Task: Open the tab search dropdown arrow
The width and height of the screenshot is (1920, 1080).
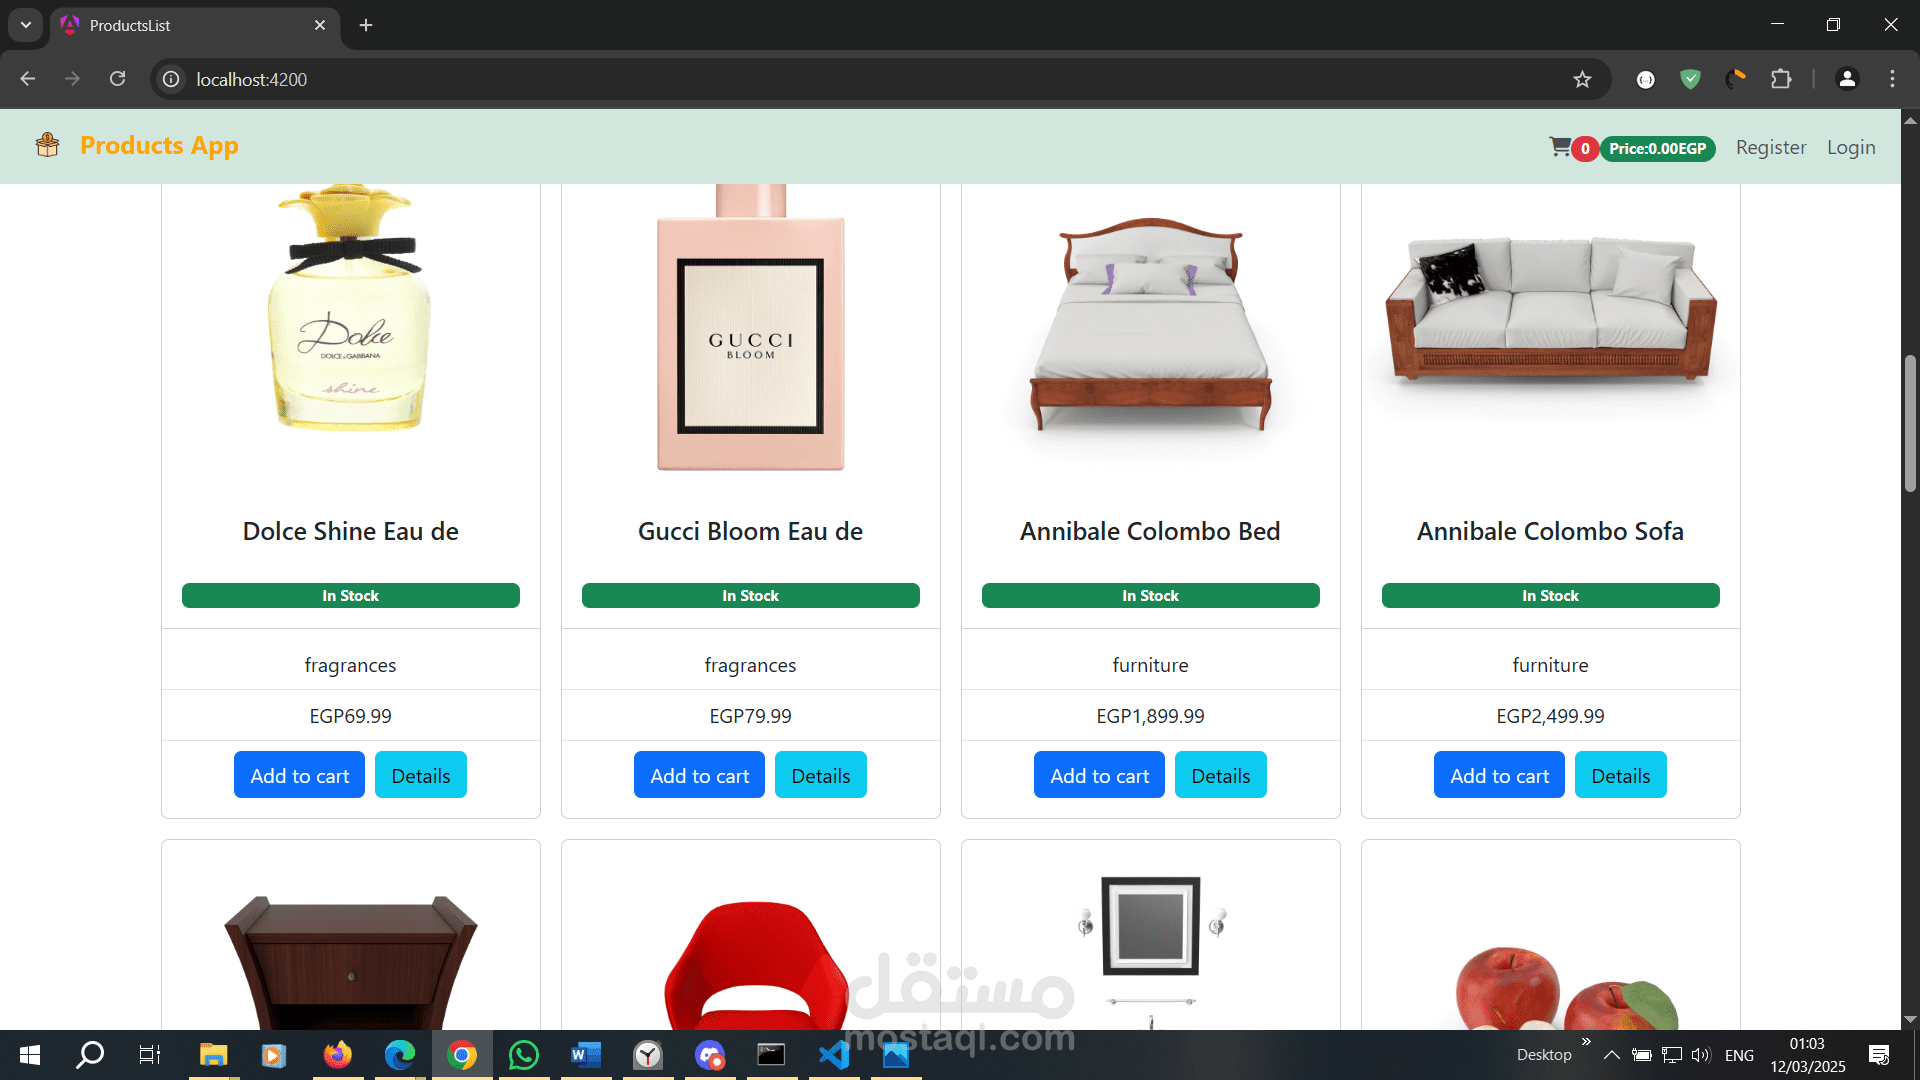Action: tap(24, 25)
